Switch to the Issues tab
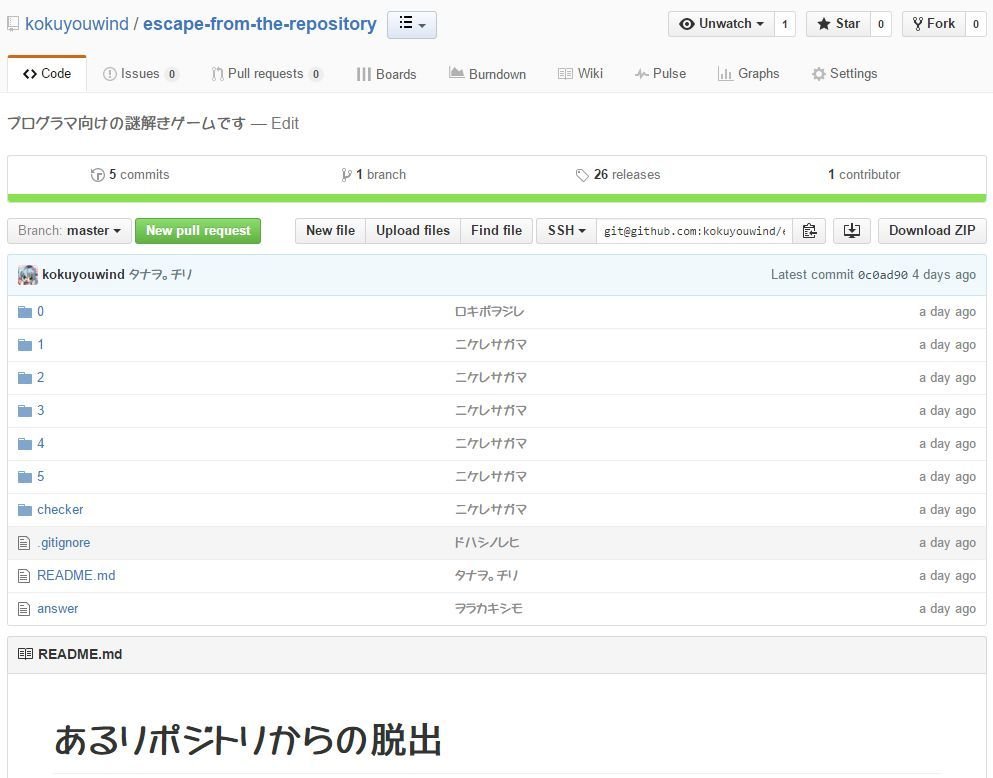 [x=140, y=74]
